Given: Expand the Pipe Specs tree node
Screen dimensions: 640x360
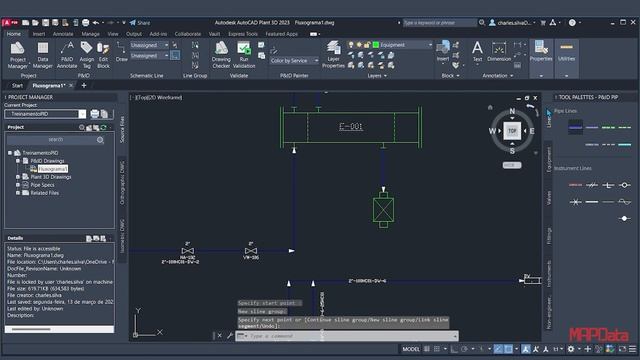Looking at the screenshot, I should click(18, 185).
